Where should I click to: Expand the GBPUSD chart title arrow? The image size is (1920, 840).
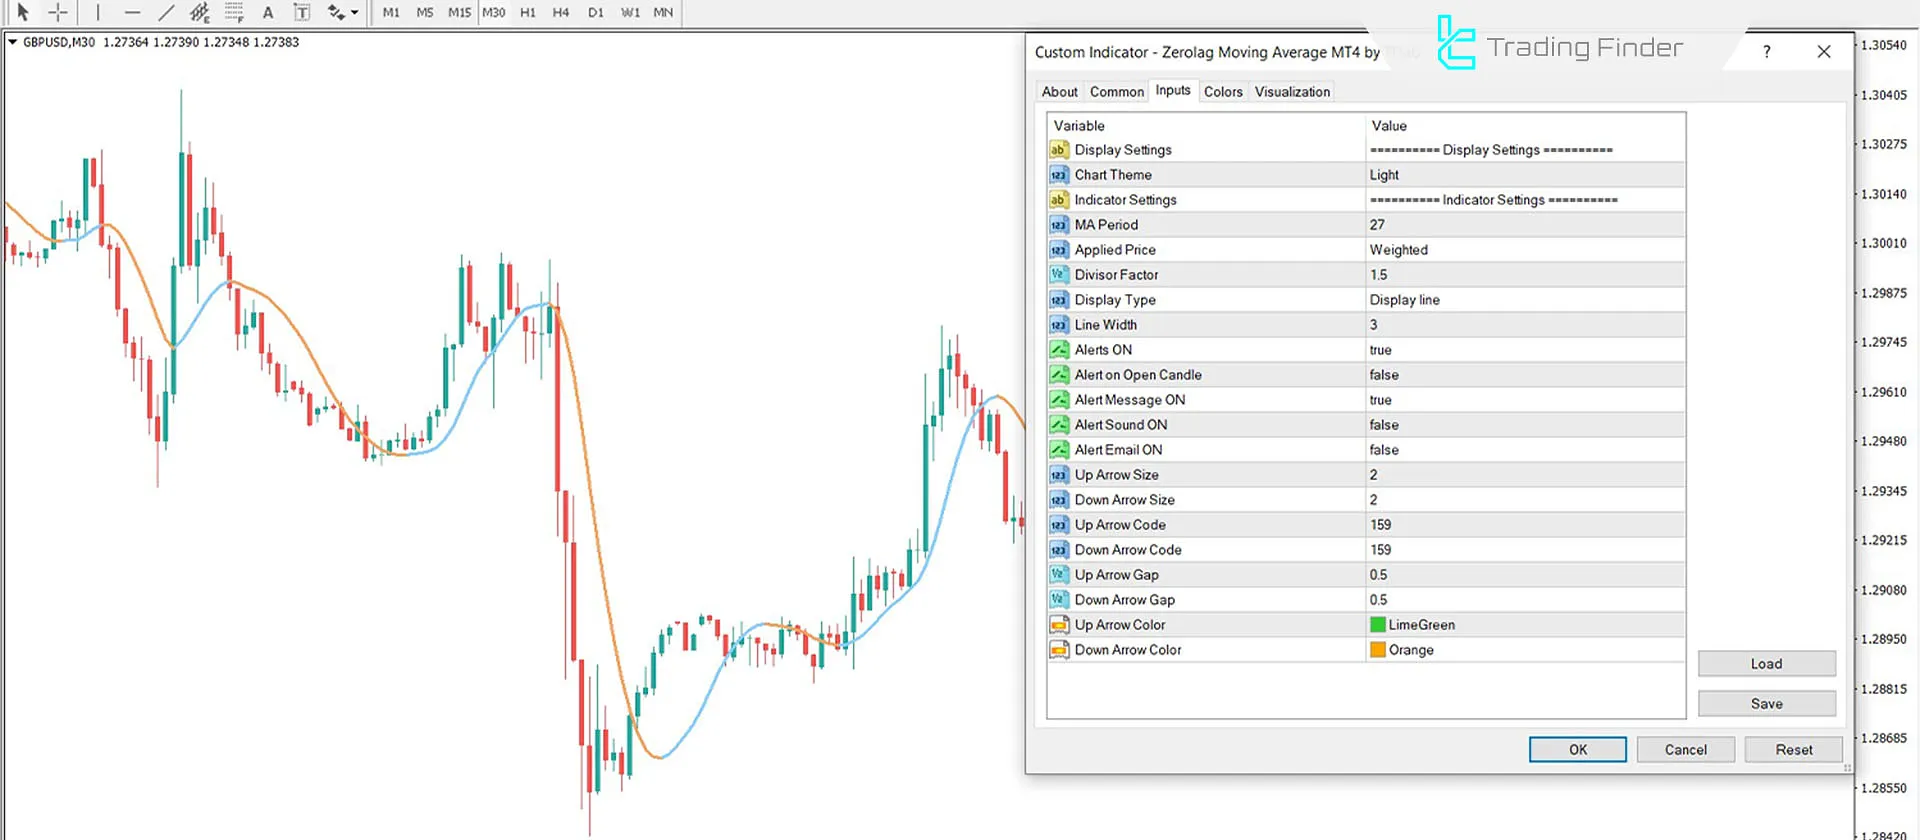click(x=13, y=42)
